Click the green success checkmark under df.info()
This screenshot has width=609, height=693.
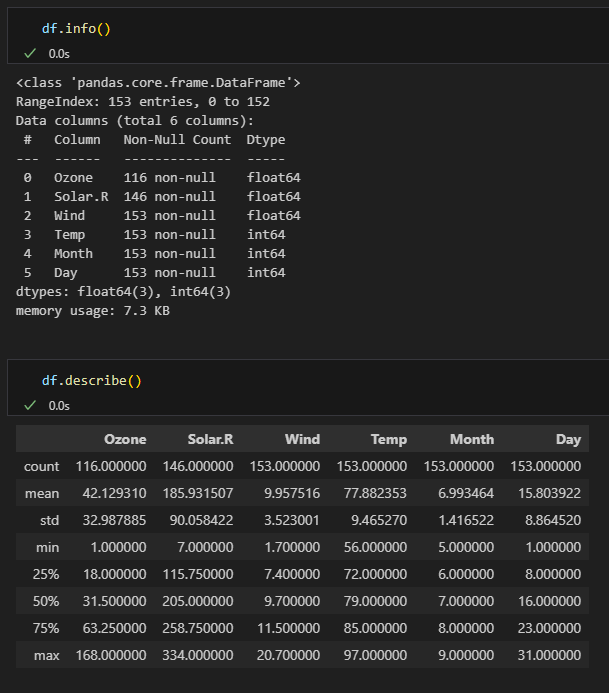point(30,53)
